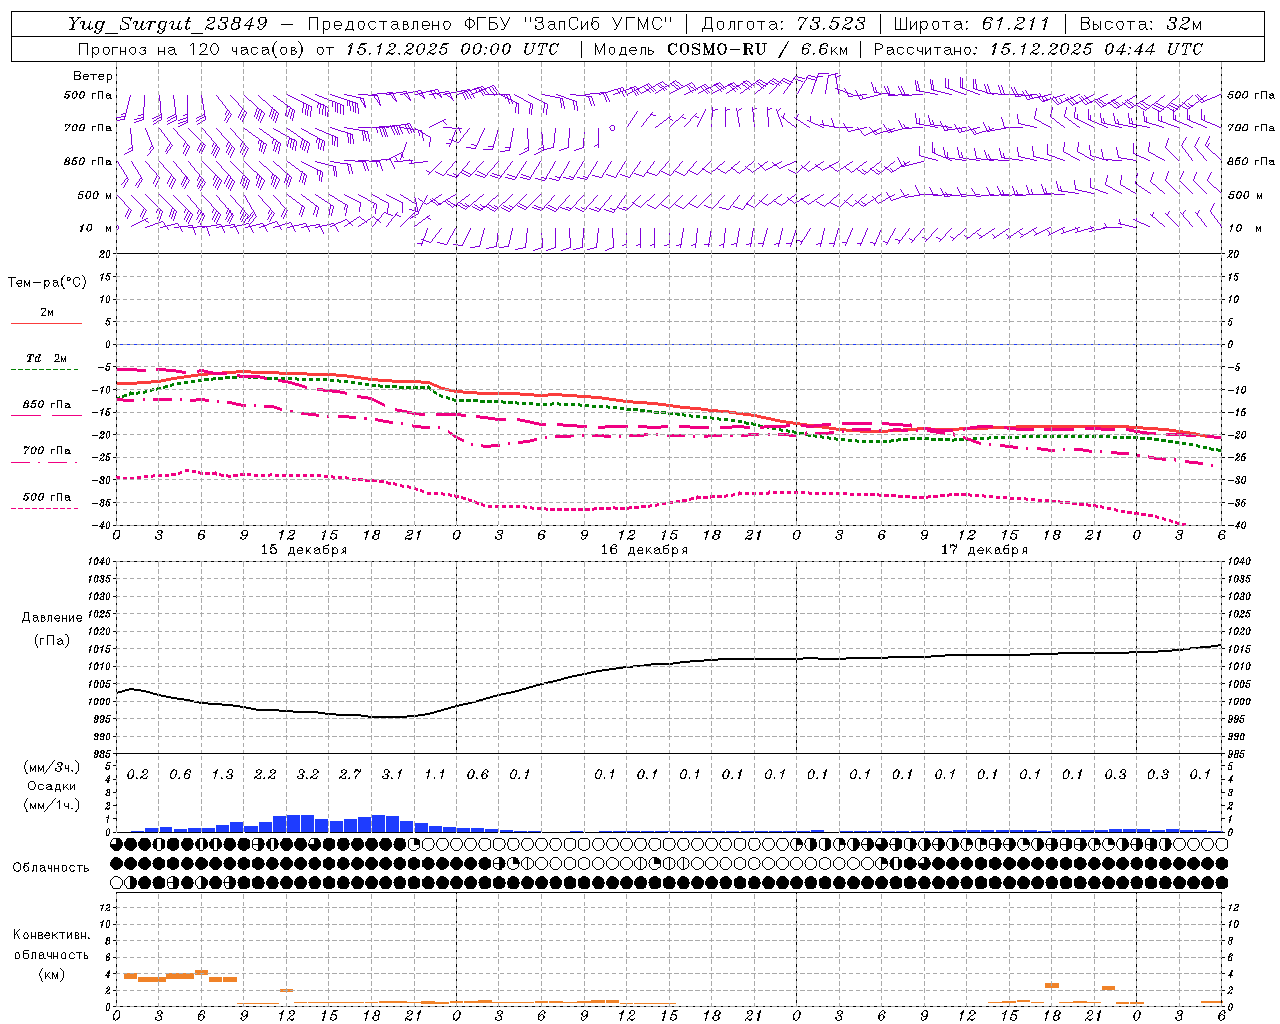The width and height of the screenshot is (1280, 1024).
Task: Click the 1040 tick atop the left pressure axis
Action: coord(98,562)
